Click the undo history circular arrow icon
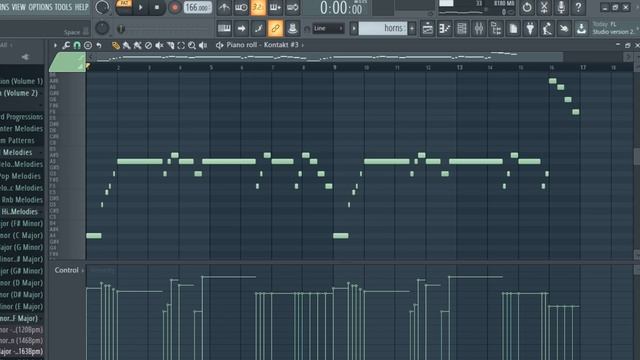 pyautogui.click(x=527, y=7)
